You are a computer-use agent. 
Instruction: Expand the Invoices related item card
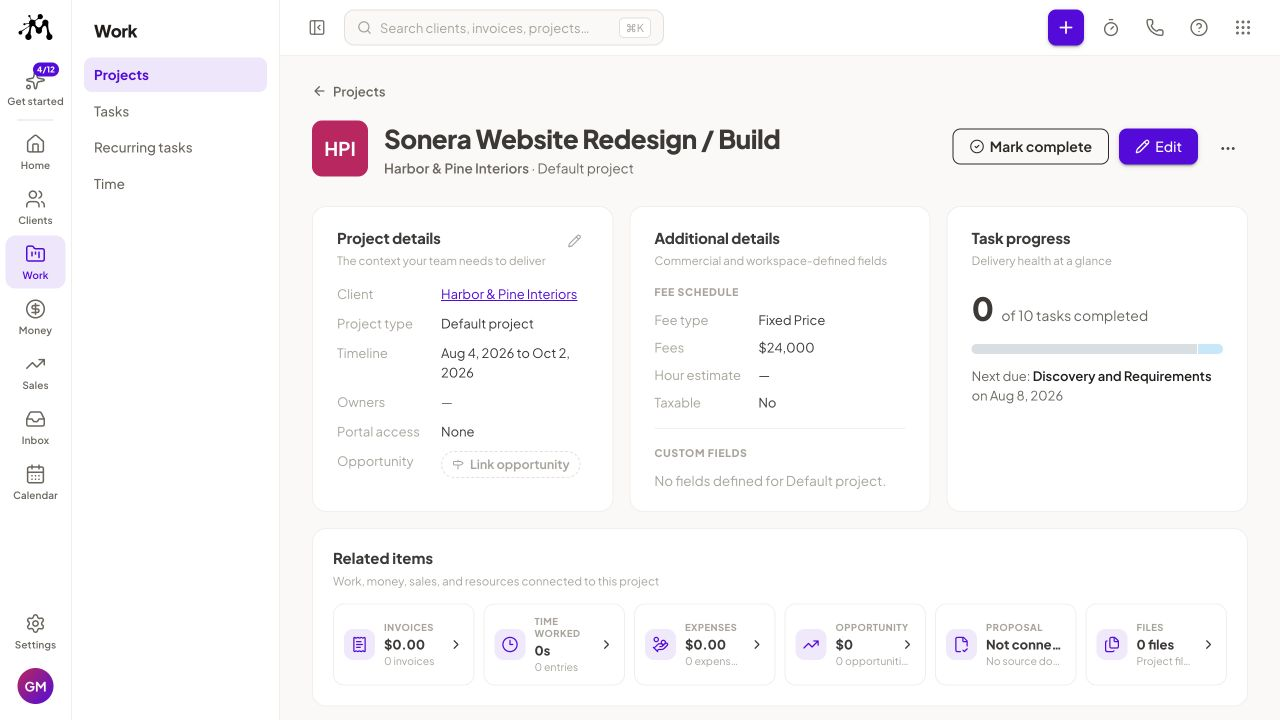tap(404, 645)
